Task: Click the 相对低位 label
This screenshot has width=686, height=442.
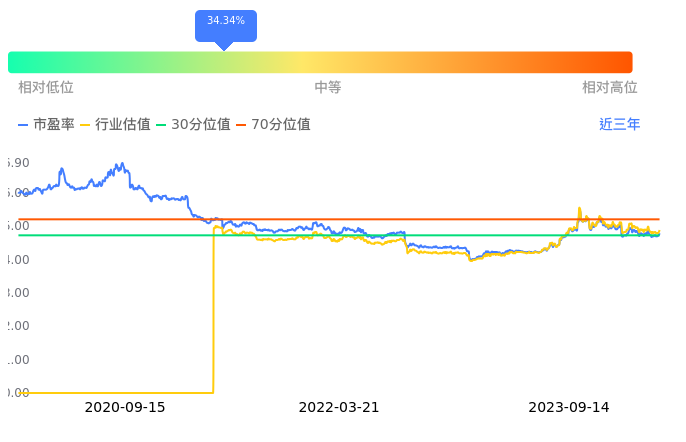Action: coord(46,88)
